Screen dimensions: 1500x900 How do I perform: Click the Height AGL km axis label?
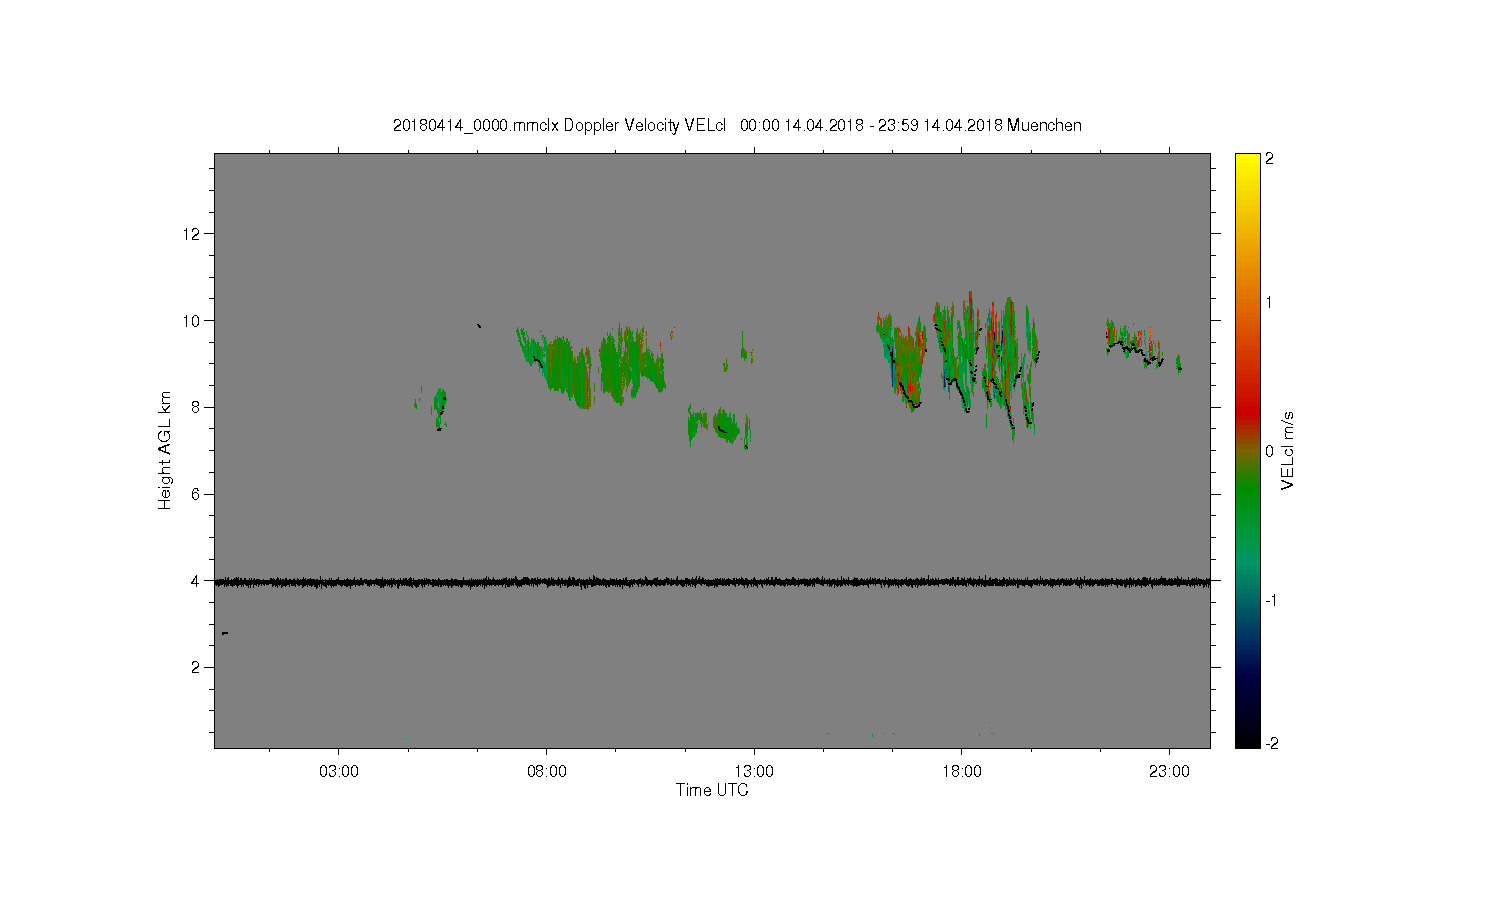click(165, 450)
